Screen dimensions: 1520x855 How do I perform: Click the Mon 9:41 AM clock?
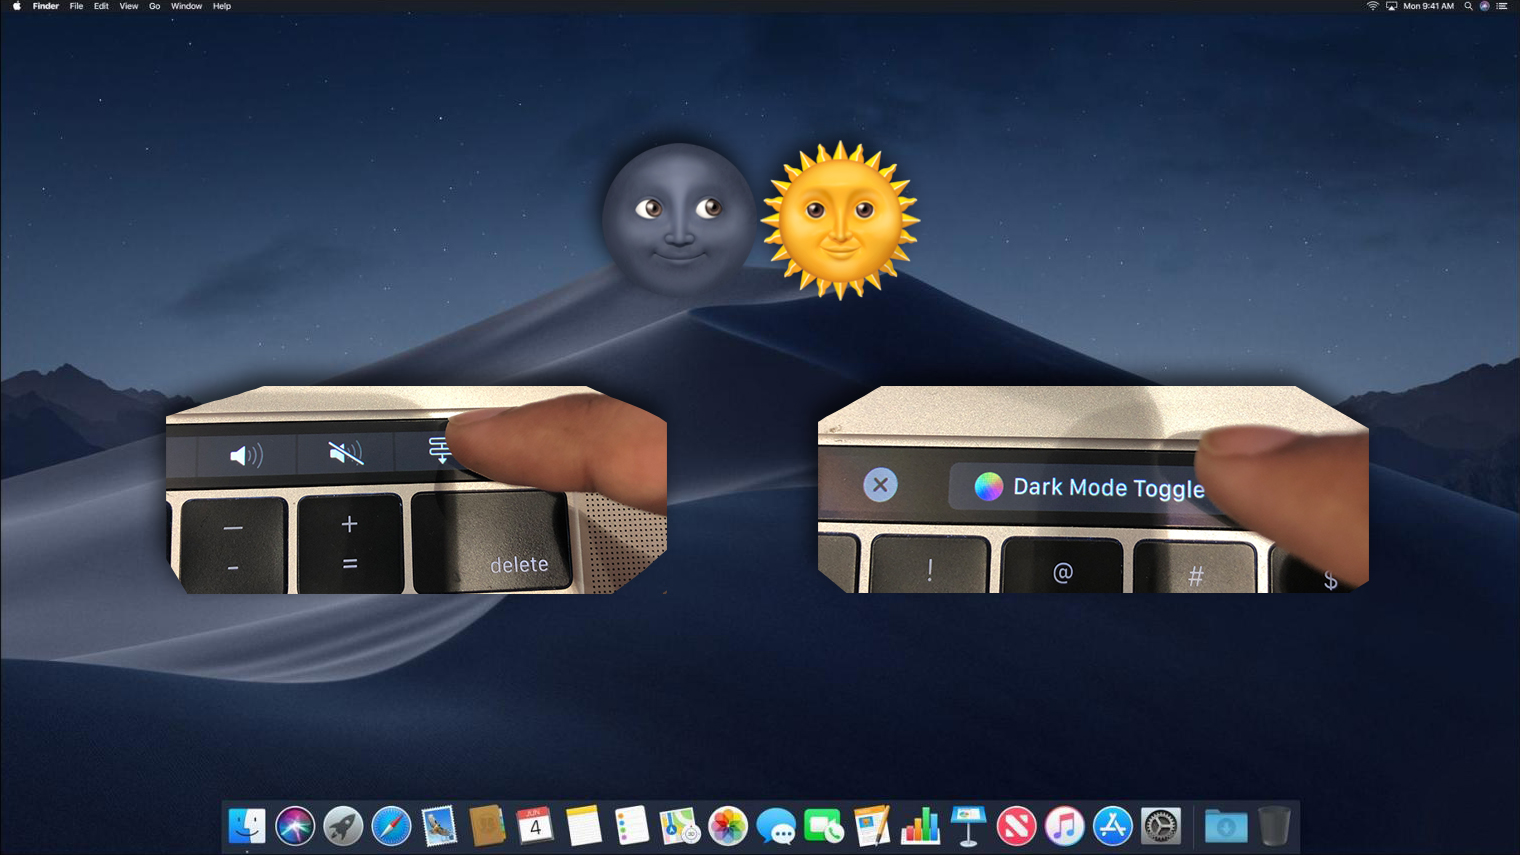click(1428, 6)
